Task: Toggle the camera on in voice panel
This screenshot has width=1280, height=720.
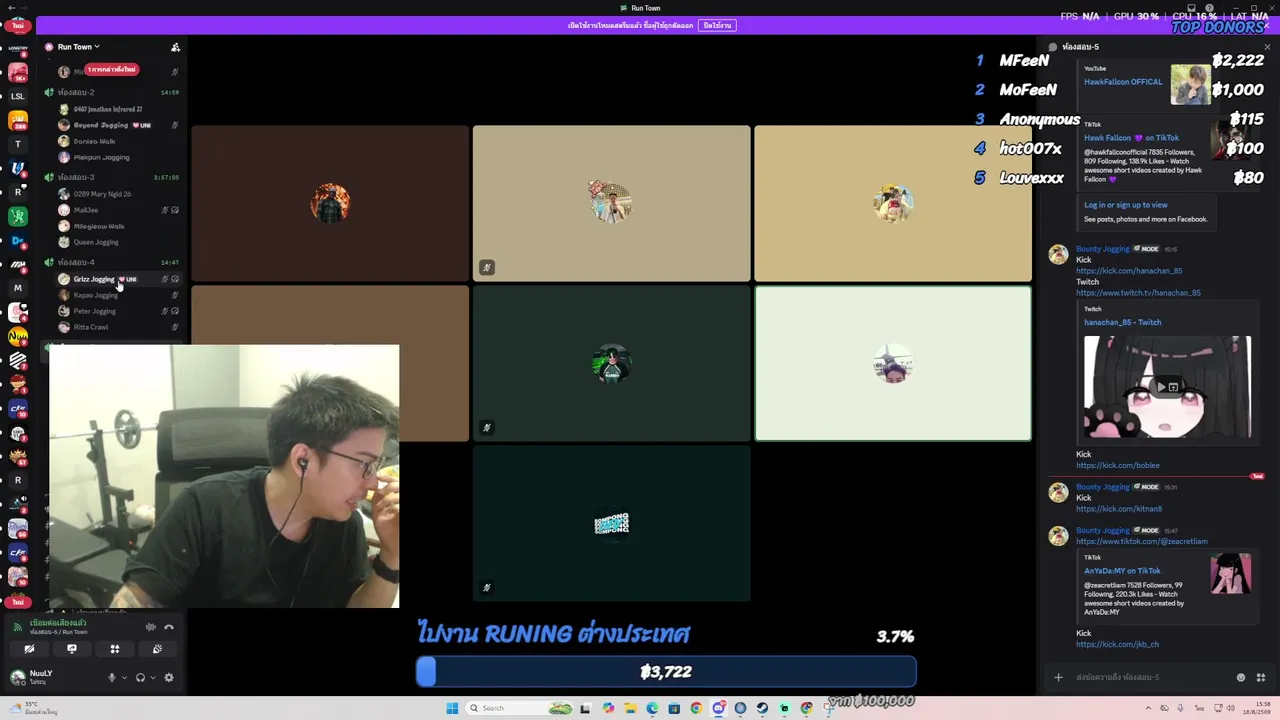Action: pos(29,649)
